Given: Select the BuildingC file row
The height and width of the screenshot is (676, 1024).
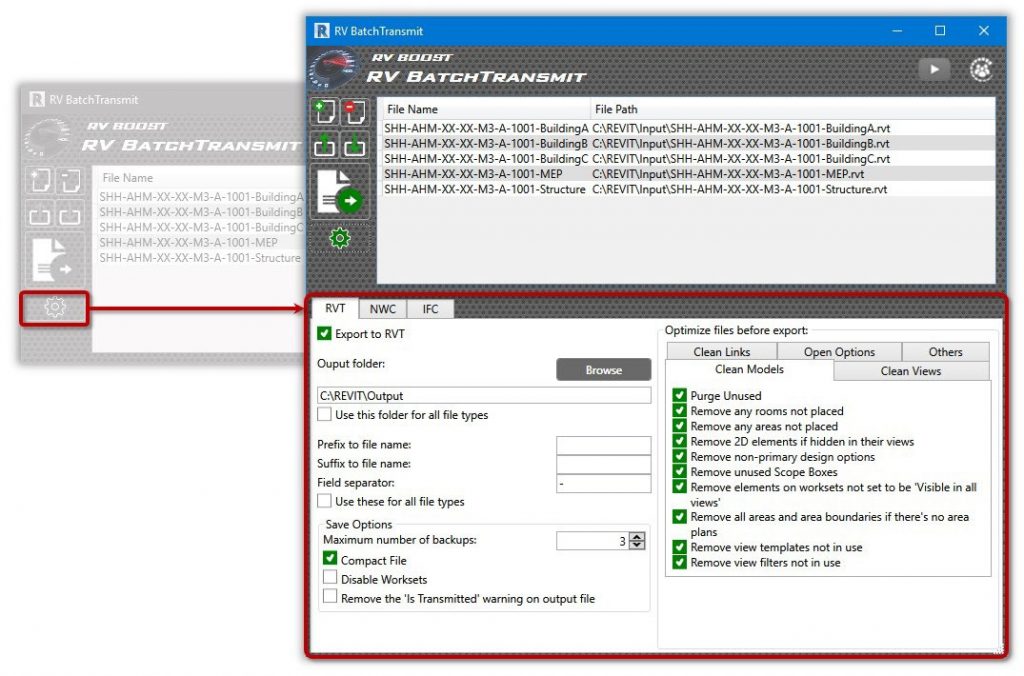Looking at the screenshot, I should (x=688, y=159).
